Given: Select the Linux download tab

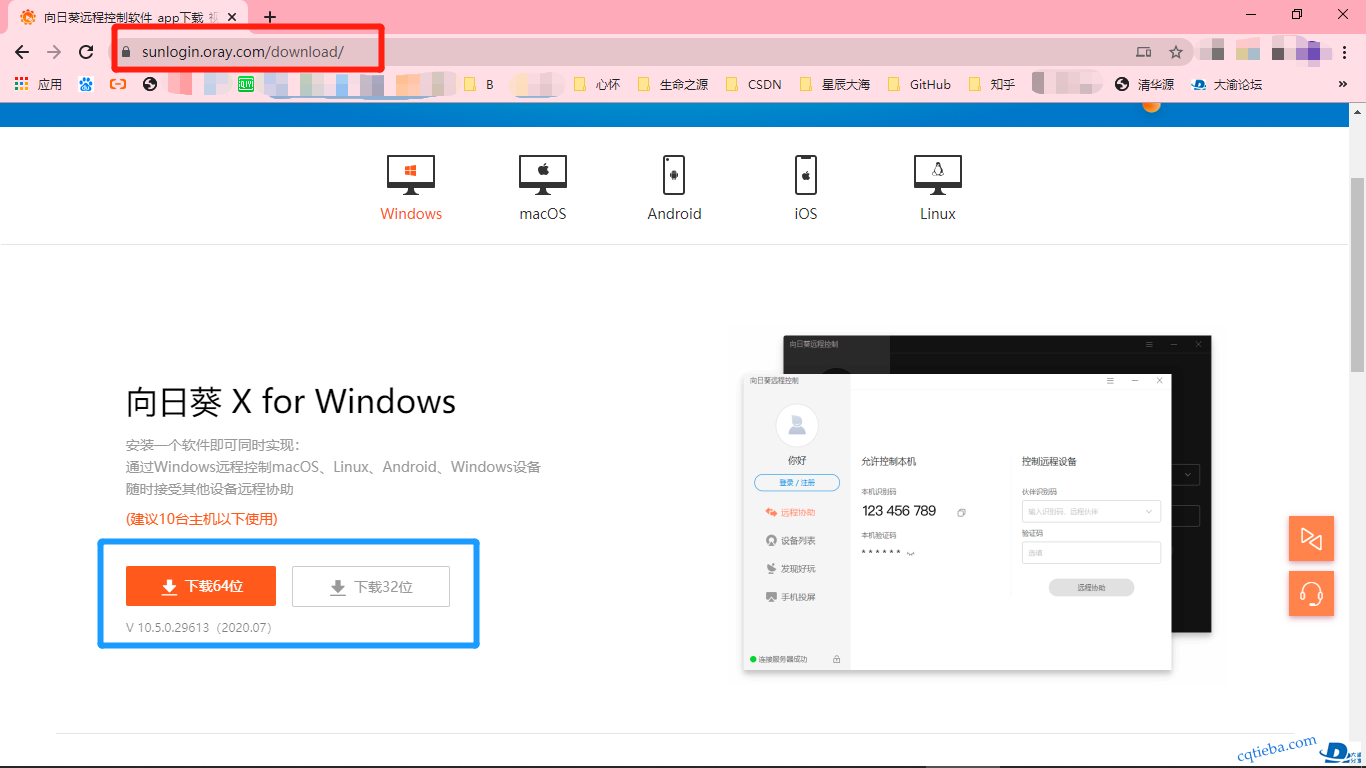Looking at the screenshot, I should [938, 187].
